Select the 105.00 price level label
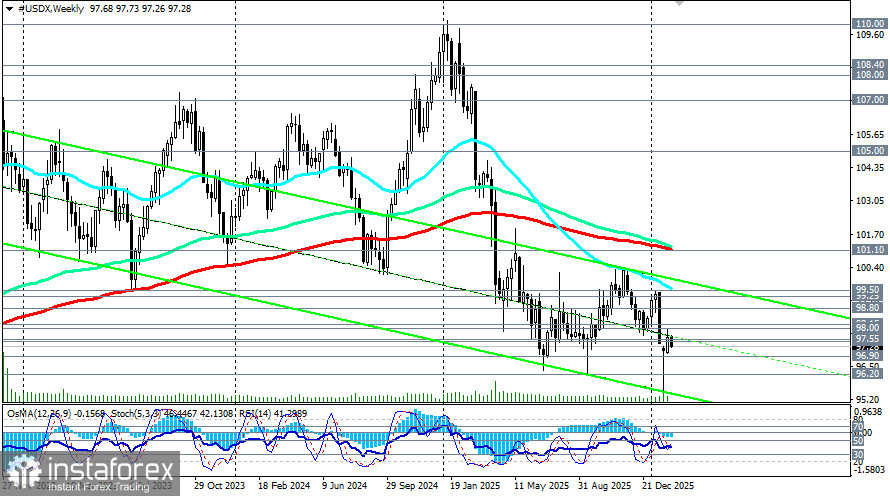Screen dimensions: 890x496 pos(870,151)
